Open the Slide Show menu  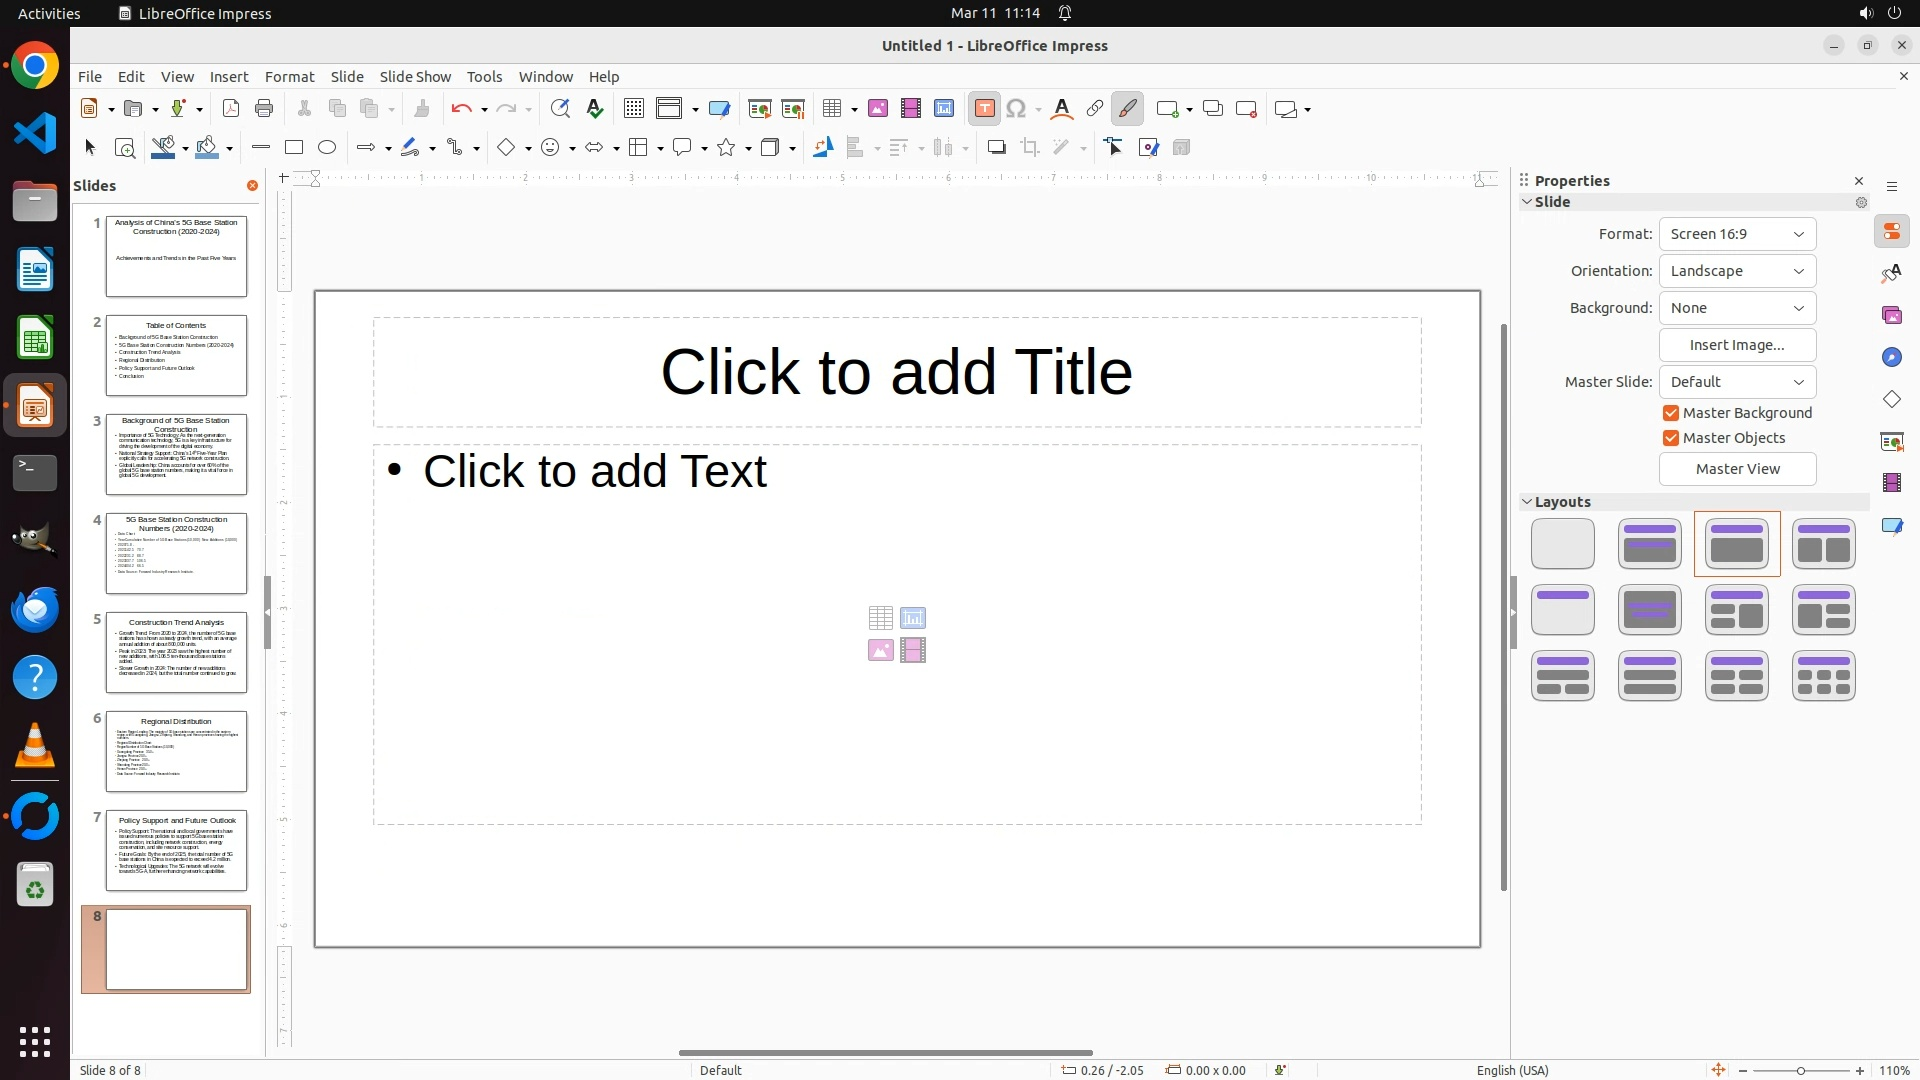[x=415, y=77]
